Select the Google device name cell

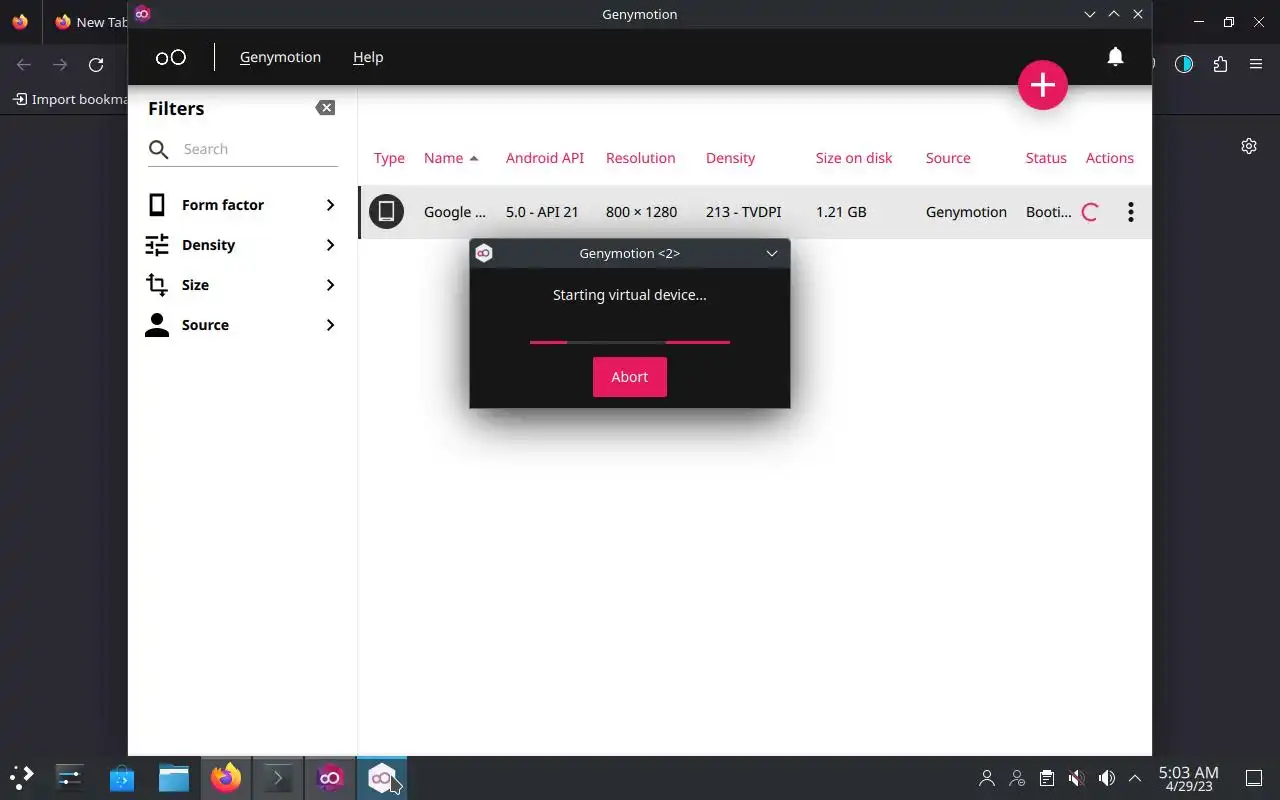click(x=455, y=212)
